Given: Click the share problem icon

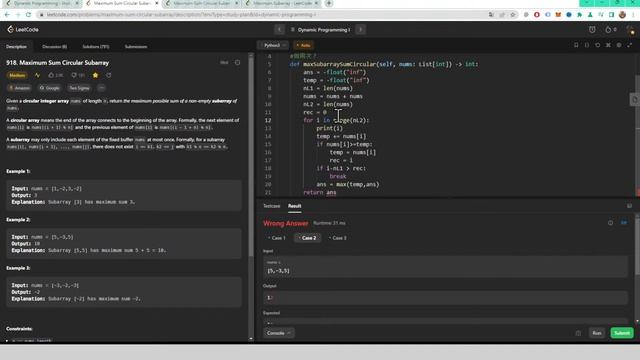Looking at the screenshot, I should click(x=109, y=75).
